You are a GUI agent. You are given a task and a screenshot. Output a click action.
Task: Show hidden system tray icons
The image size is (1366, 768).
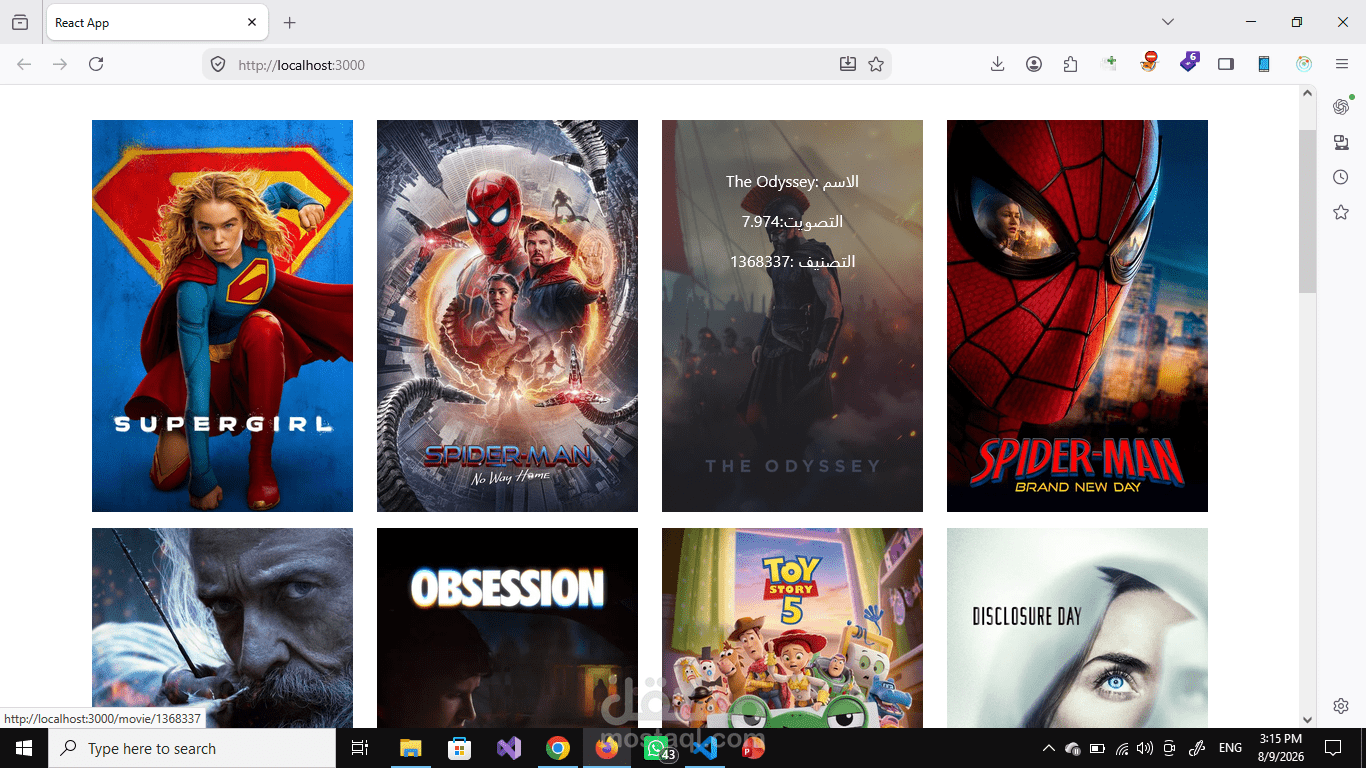tap(1048, 748)
